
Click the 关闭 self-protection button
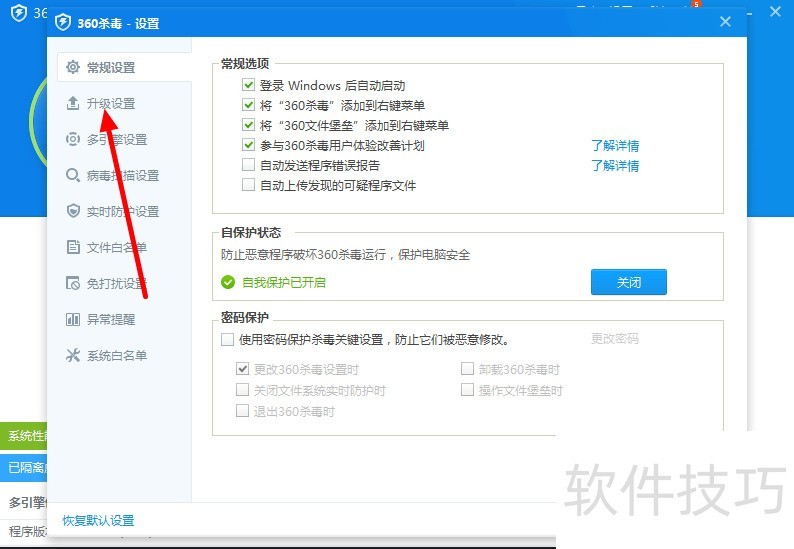628,282
